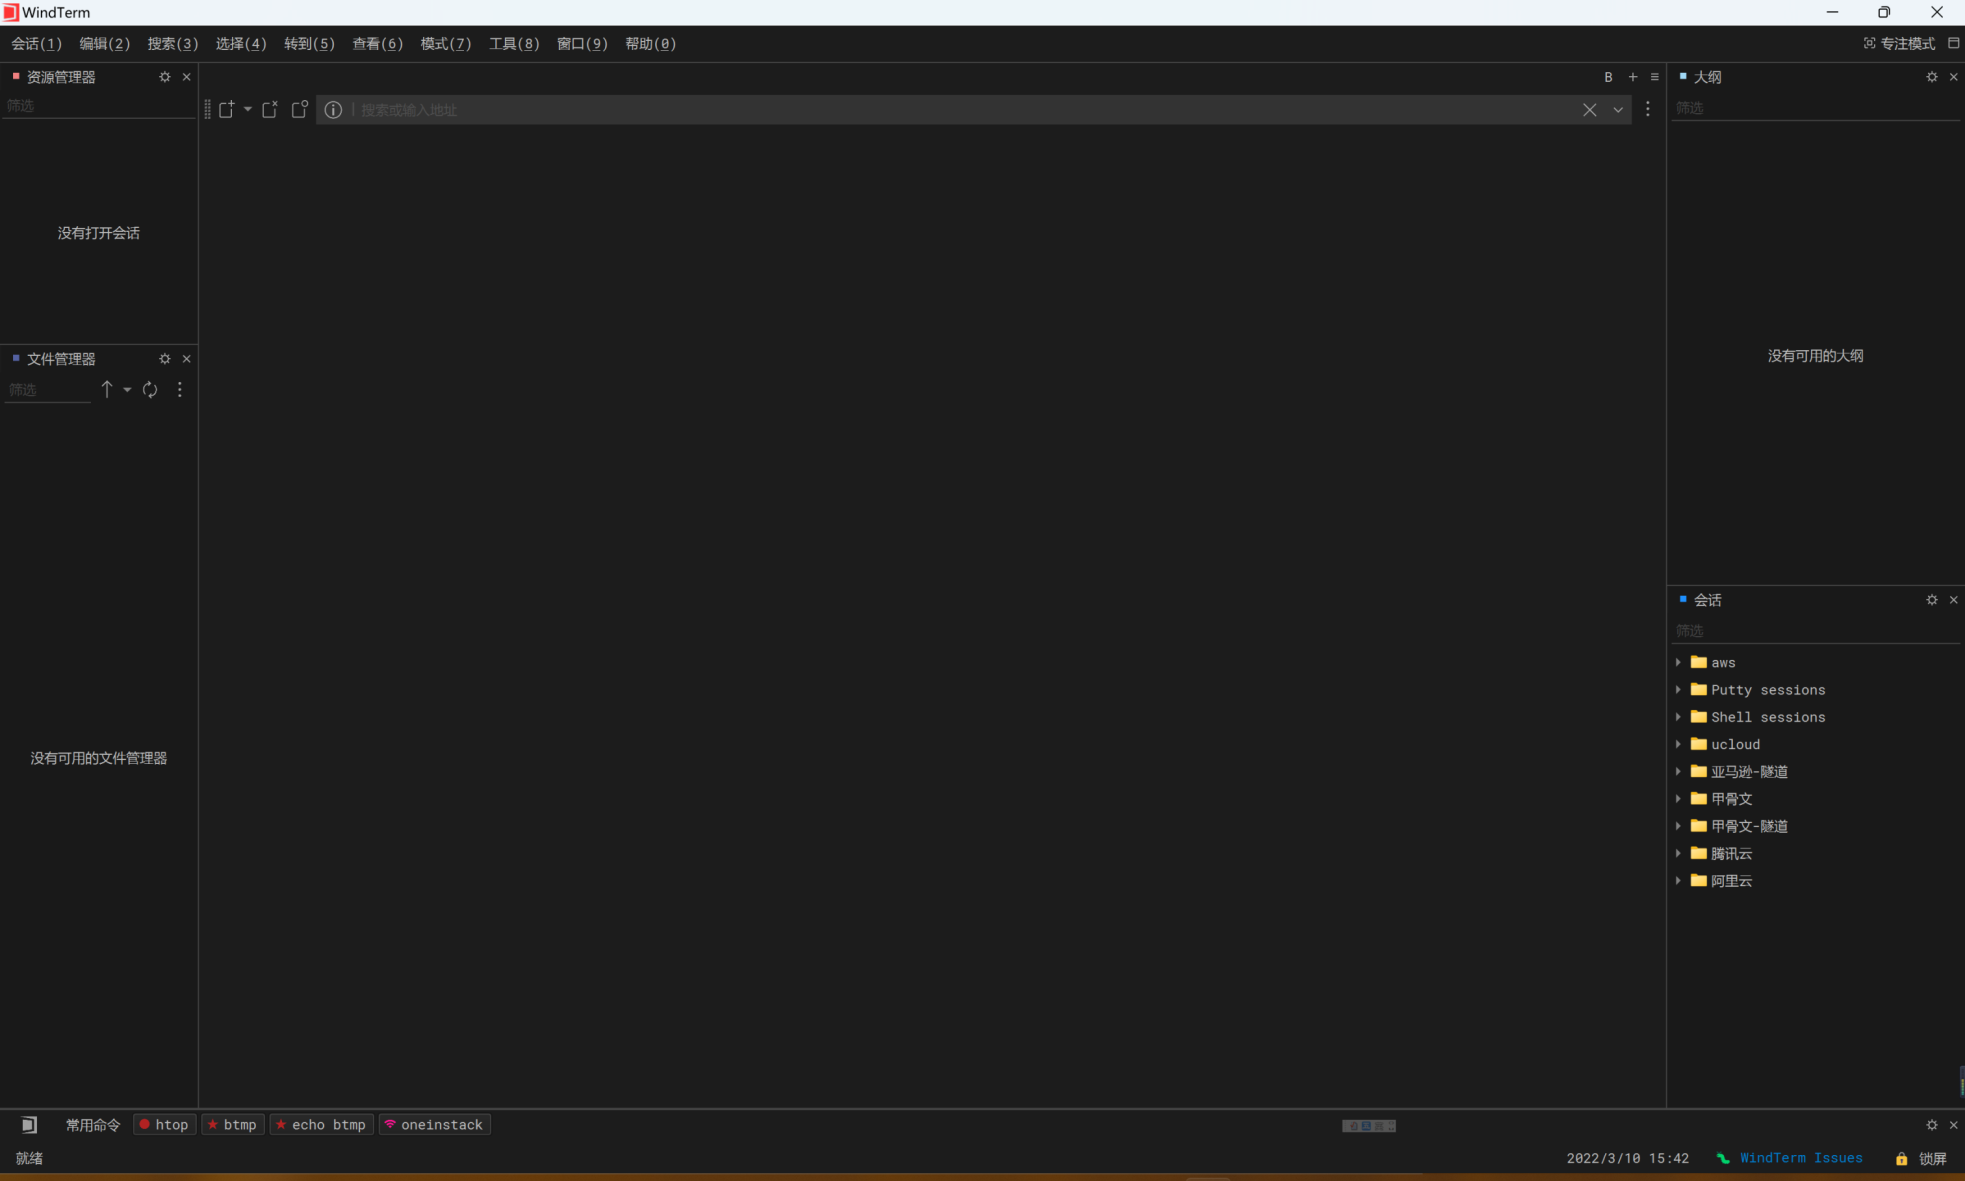
Task: Click the duplicate session tab icon
Action: click(299, 110)
